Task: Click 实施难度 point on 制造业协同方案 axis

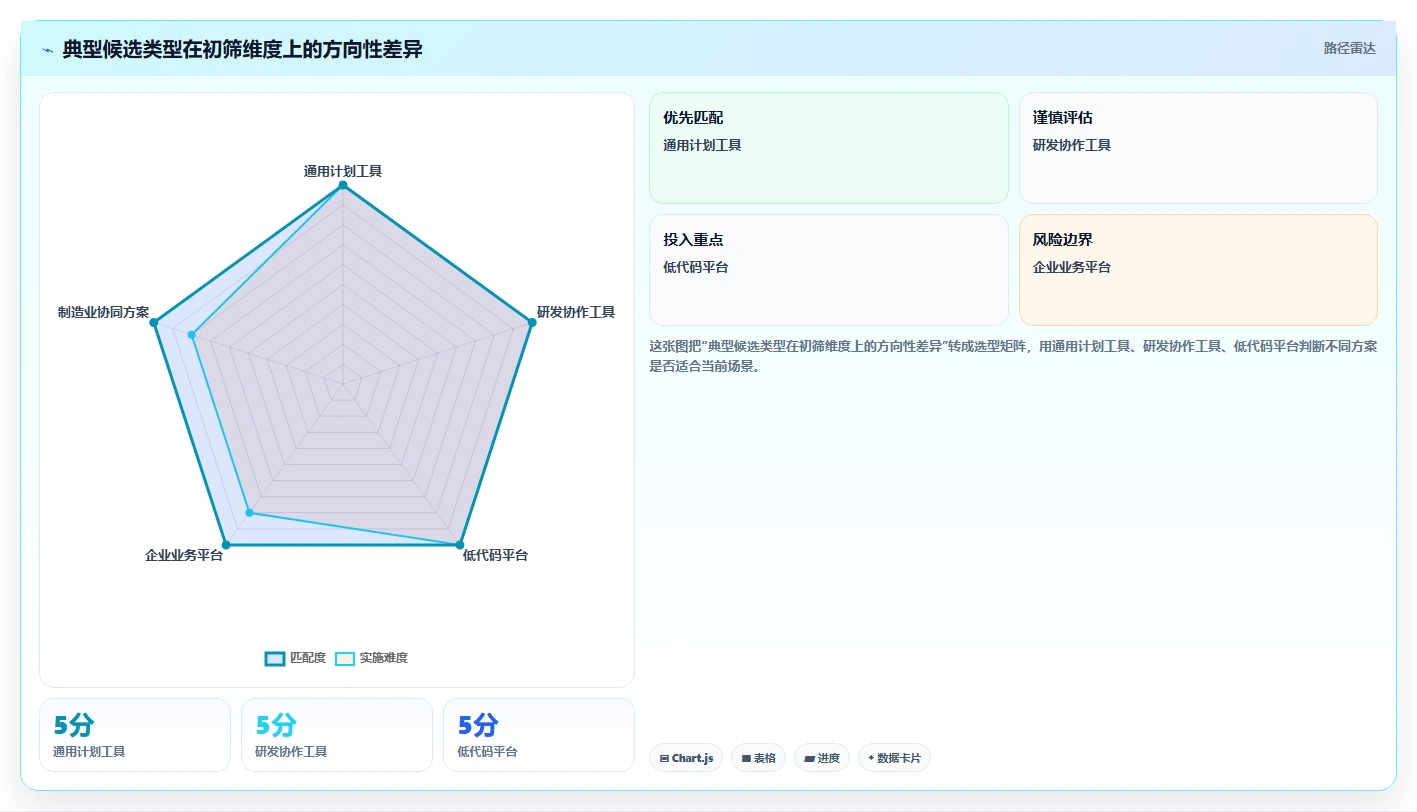Action: coord(192,334)
